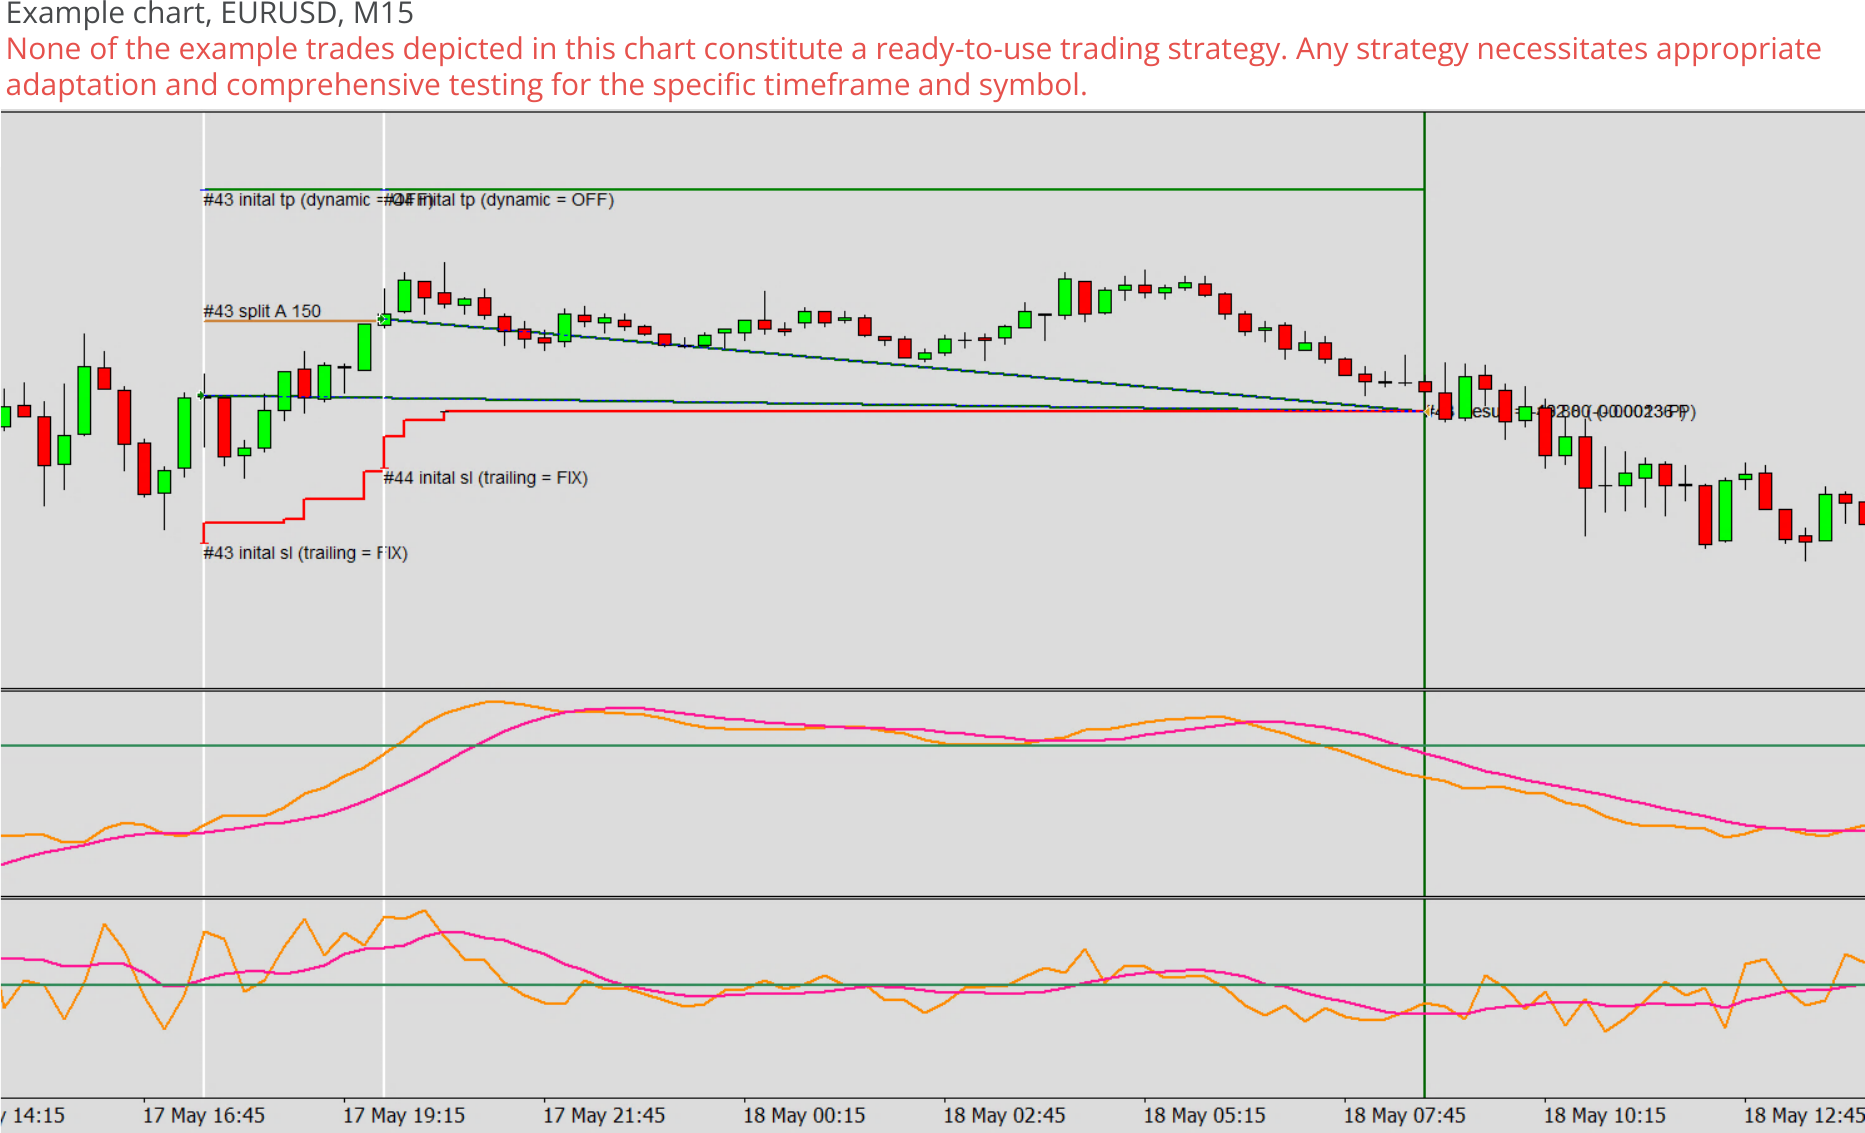Image resolution: width=1865 pixels, height=1133 pixels.
Task: Click the "#44 inital sl (trailing = FIX)" label
Action: (x=486, y=478)
